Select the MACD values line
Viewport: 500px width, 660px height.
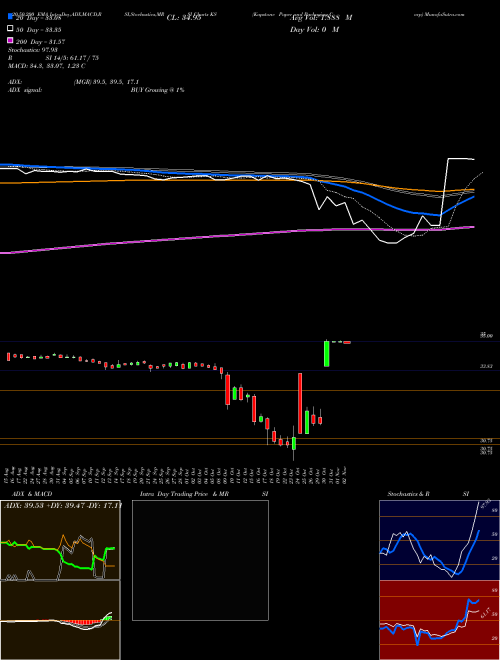coord(46,66)
